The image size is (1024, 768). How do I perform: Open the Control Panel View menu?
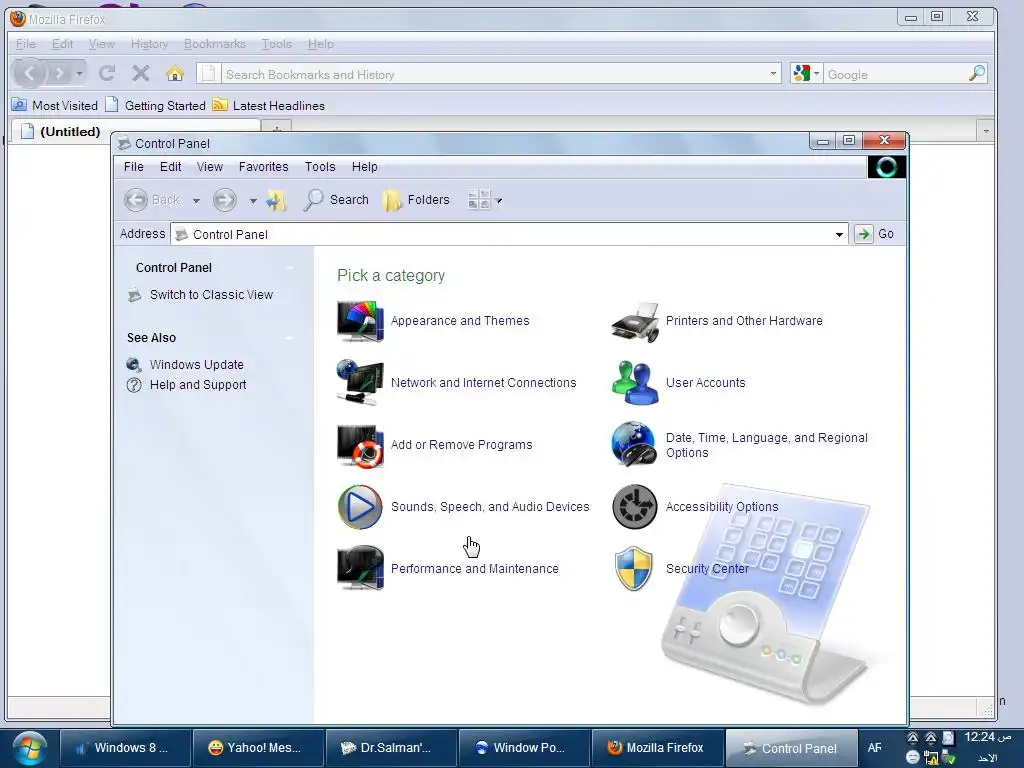(210, 167)
